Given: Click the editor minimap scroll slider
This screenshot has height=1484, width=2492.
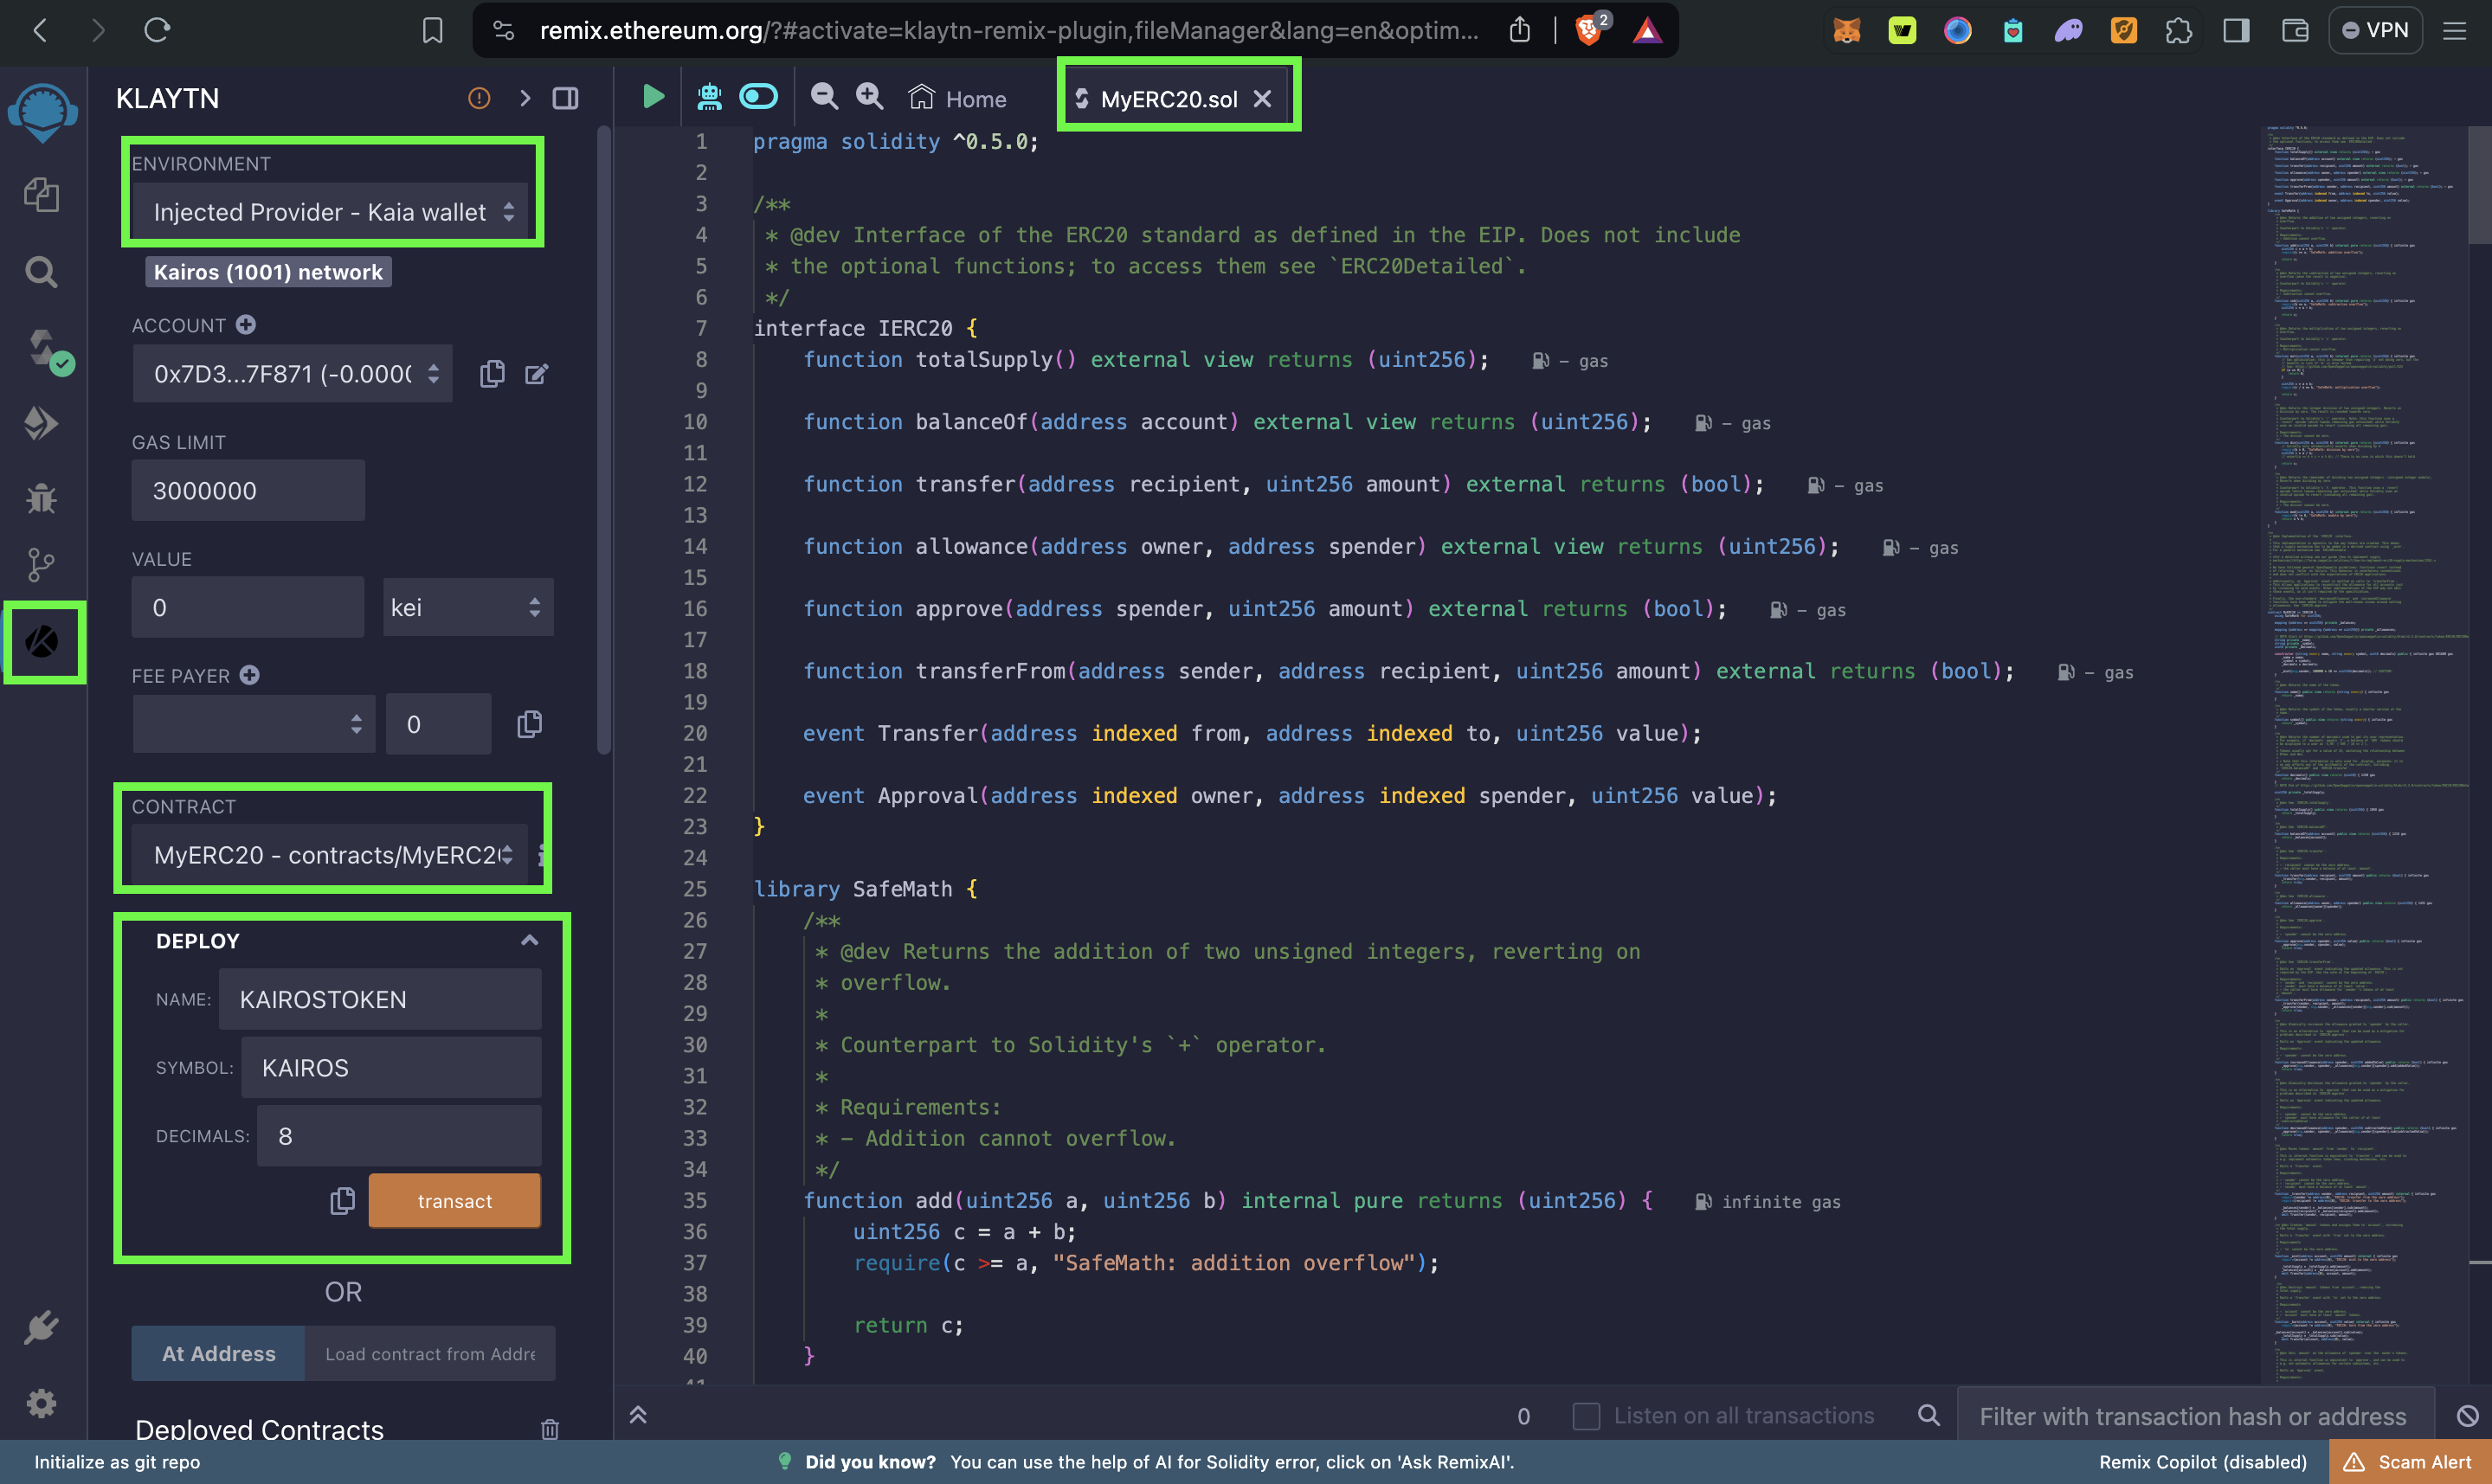Looking at the screenshot, I should coord(2479,185).
